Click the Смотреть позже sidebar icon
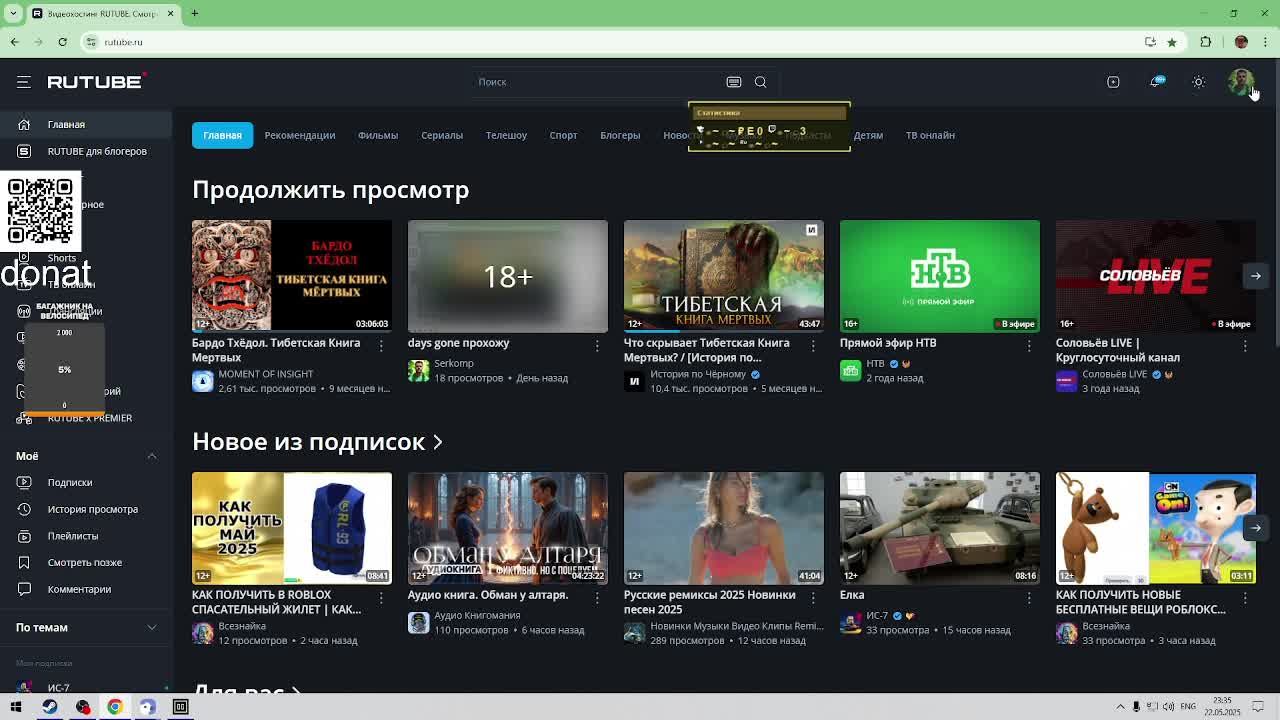Image resolution: width=1280 pixels, height=720 pixels. (x=24, y=562)
